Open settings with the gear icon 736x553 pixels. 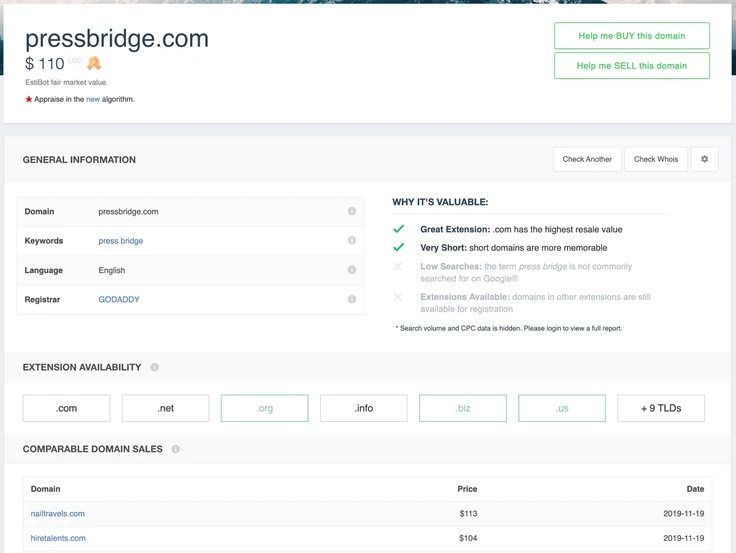pos(704,159)
